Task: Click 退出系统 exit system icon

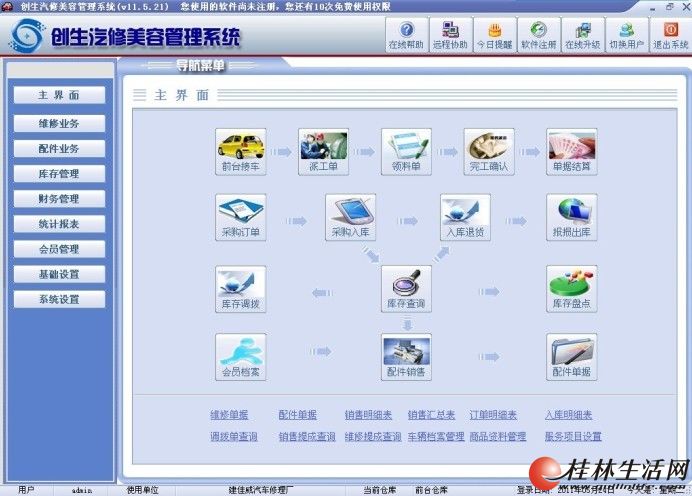Action: (670, 35)
